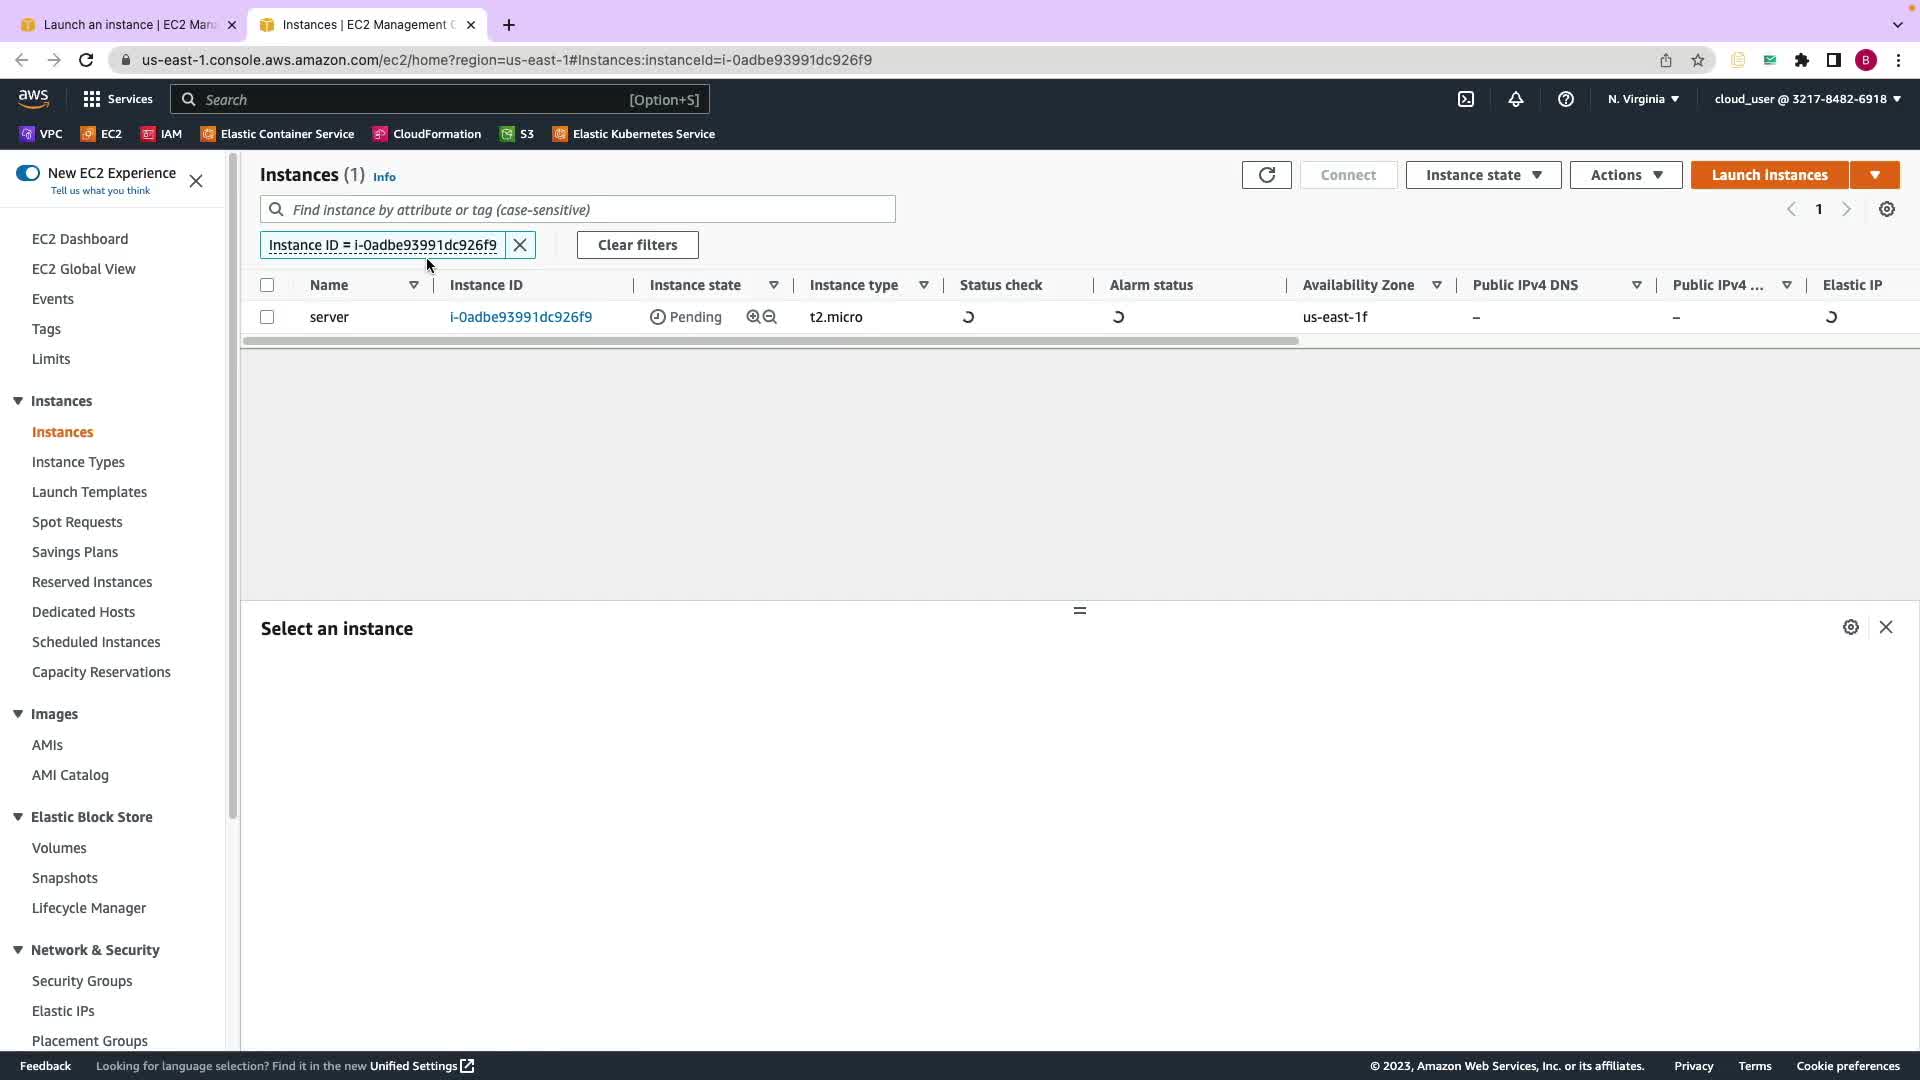Open the Instance state dropdown

coord(1483,175)
